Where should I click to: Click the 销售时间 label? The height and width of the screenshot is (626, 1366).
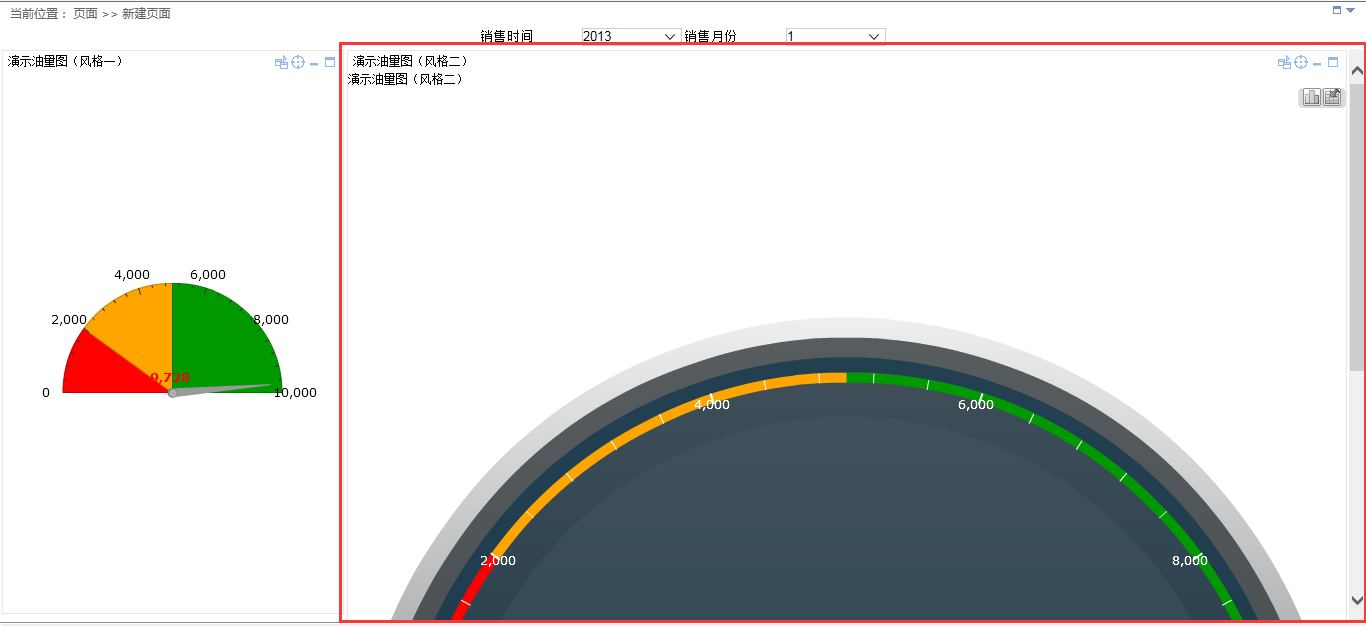tap(506, 36)
